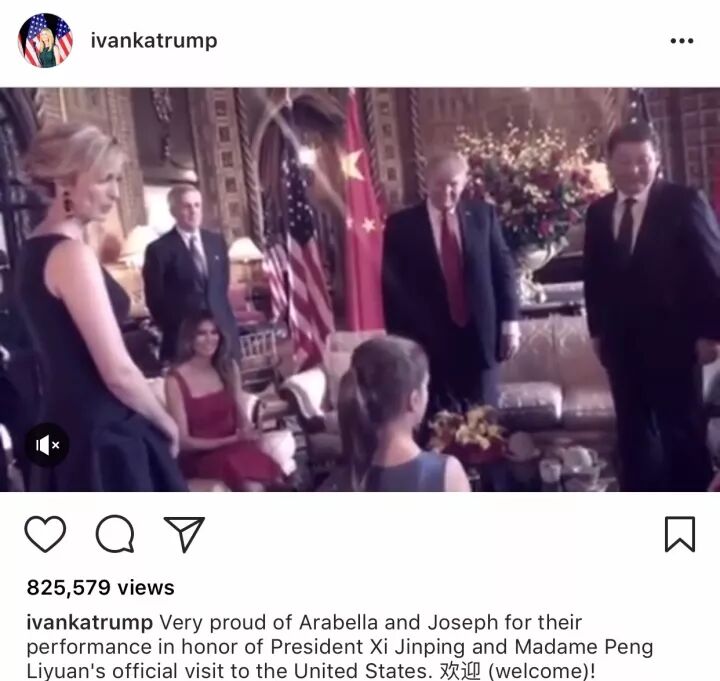Open ivankatrump username in the caption
The height and width of the screenshot is (681, 720).
click(x=90, y=623)
